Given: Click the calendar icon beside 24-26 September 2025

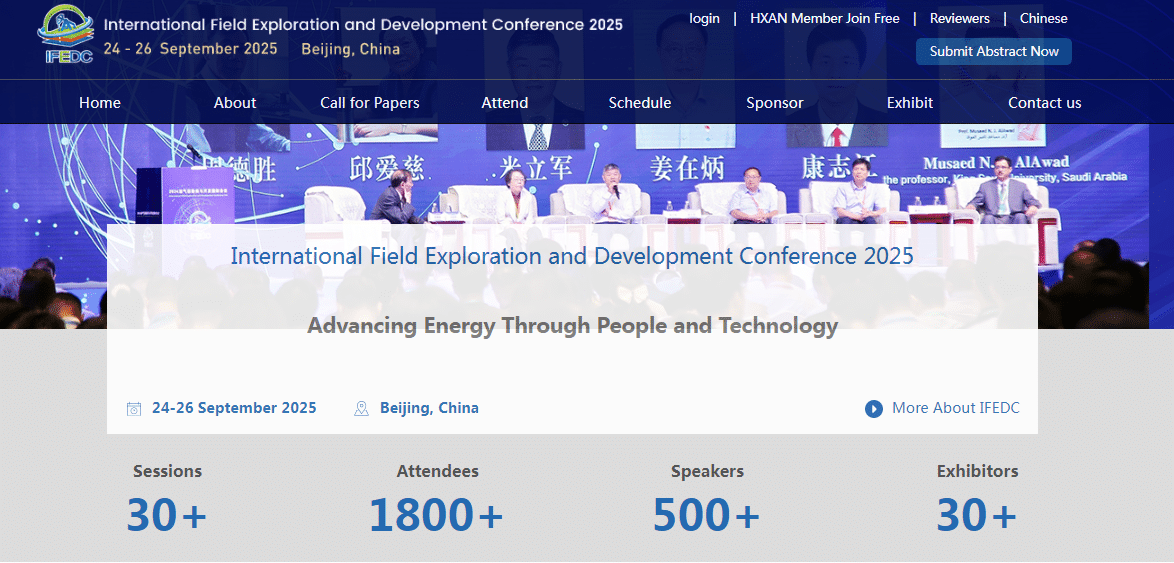Looking at the screenshot, I should [x=134, y=409].
